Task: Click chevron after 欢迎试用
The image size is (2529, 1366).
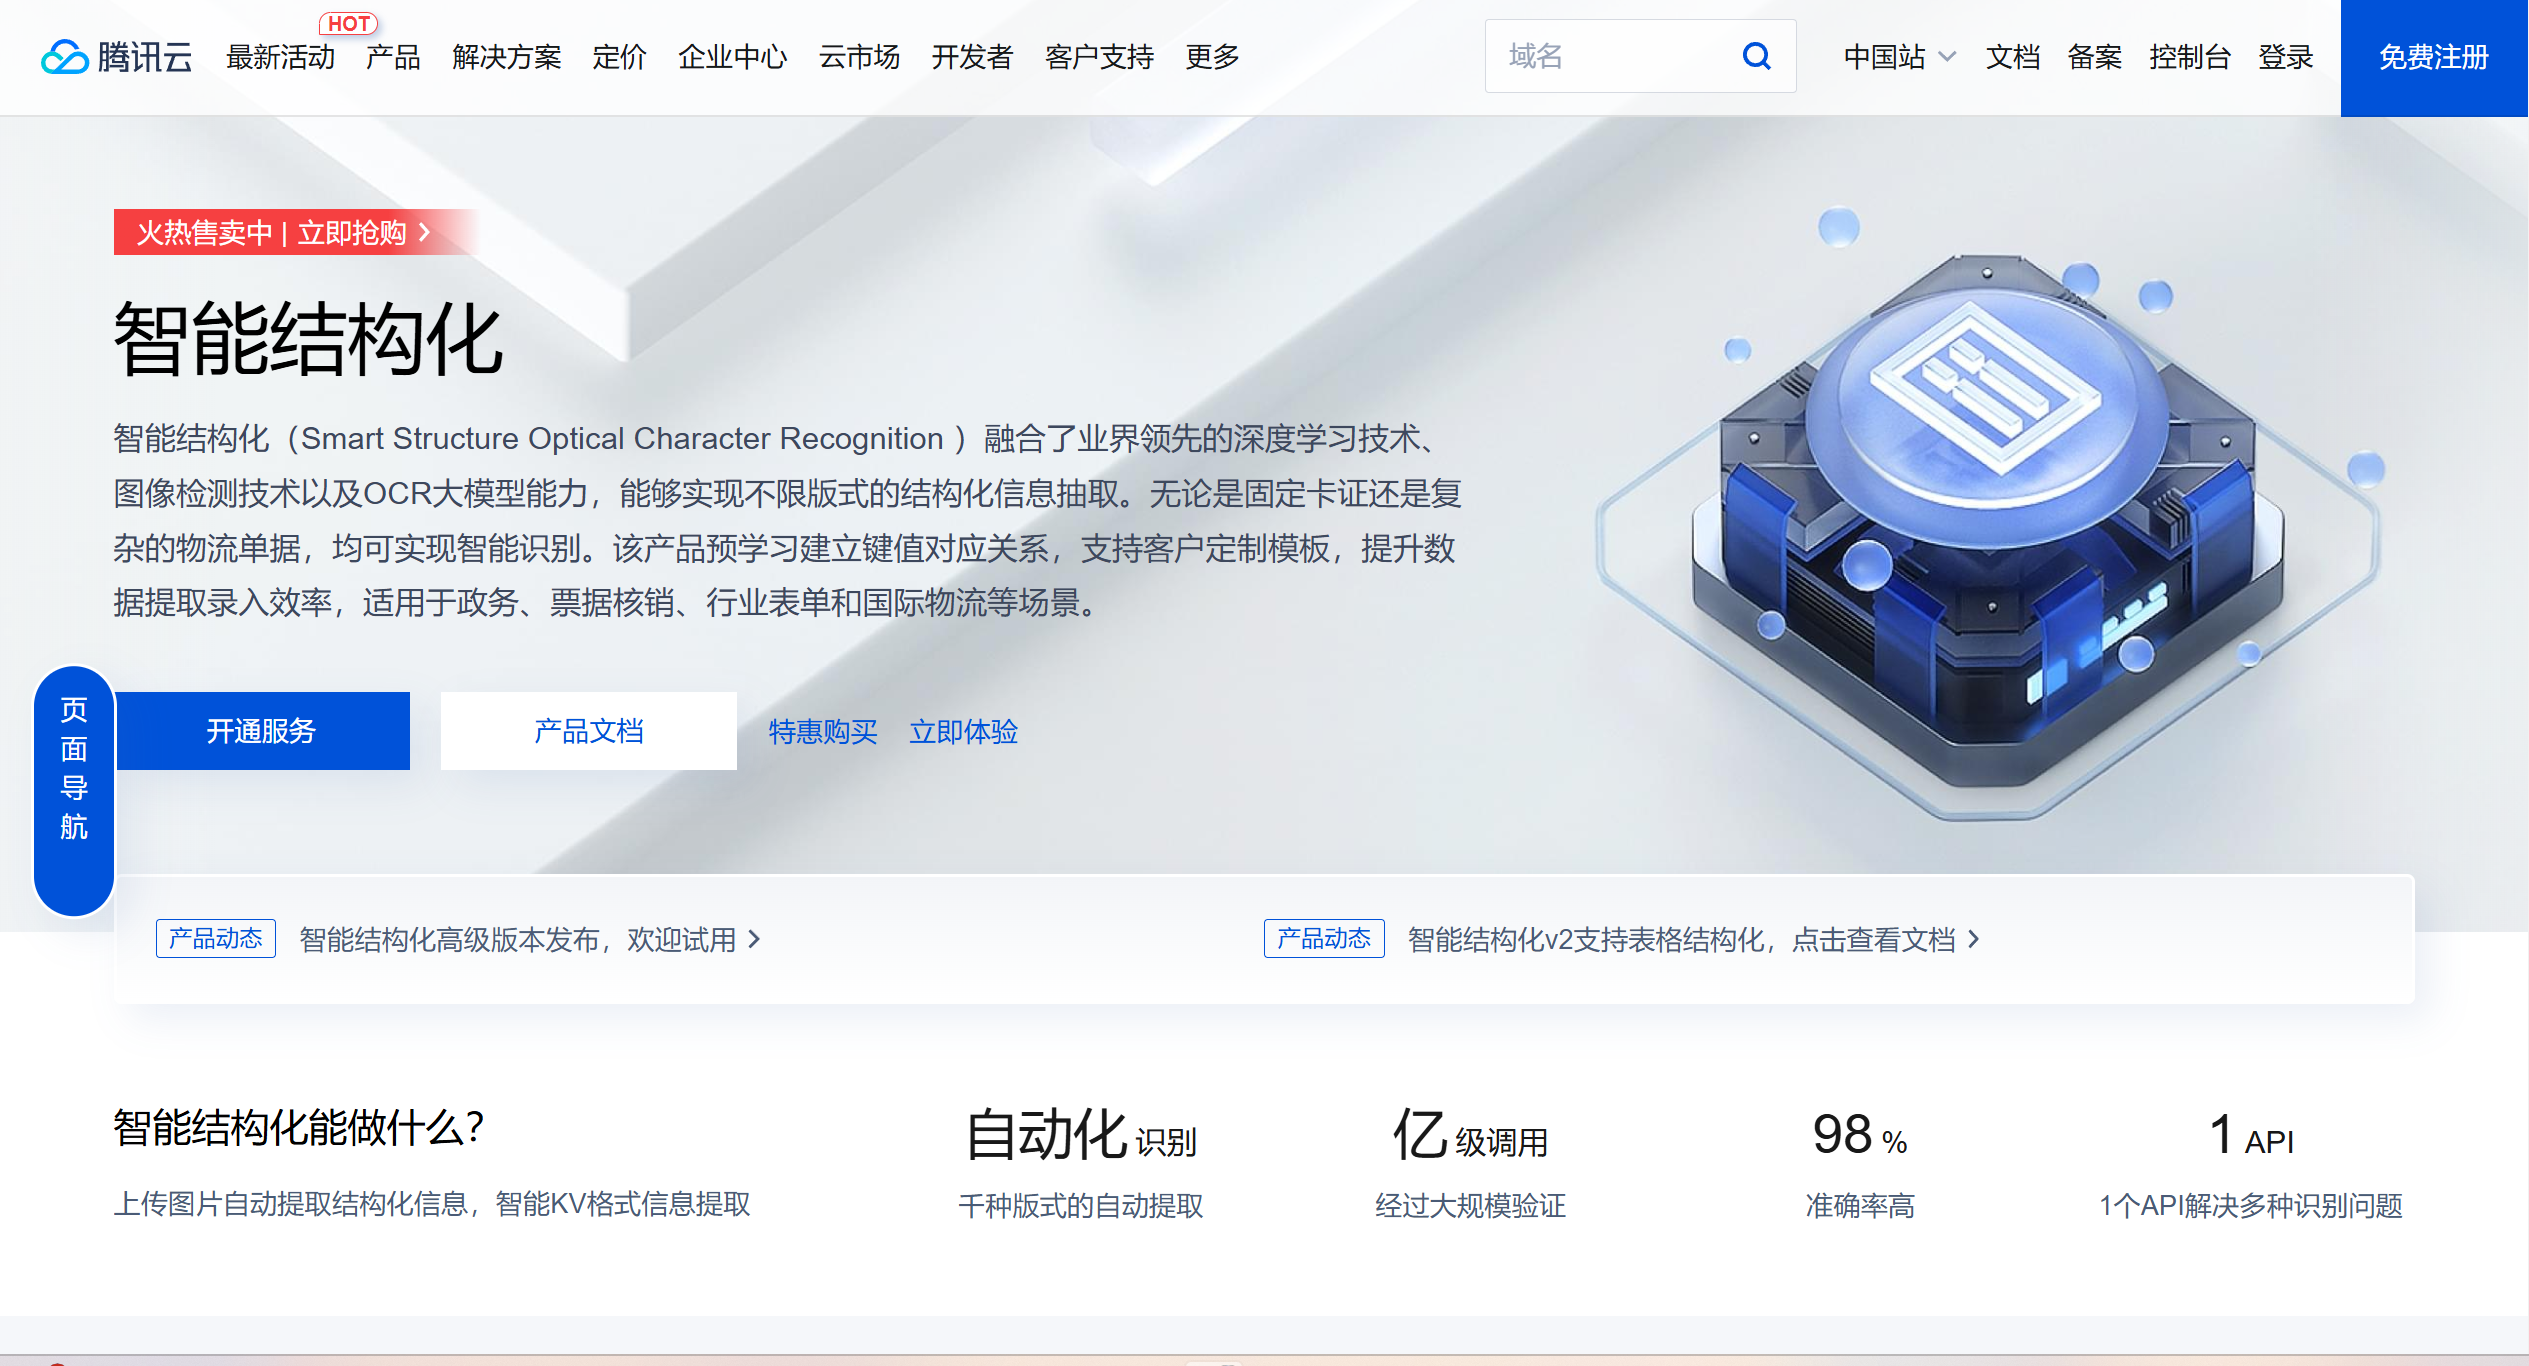Action: pyautogui.click(x=754, y=939)
